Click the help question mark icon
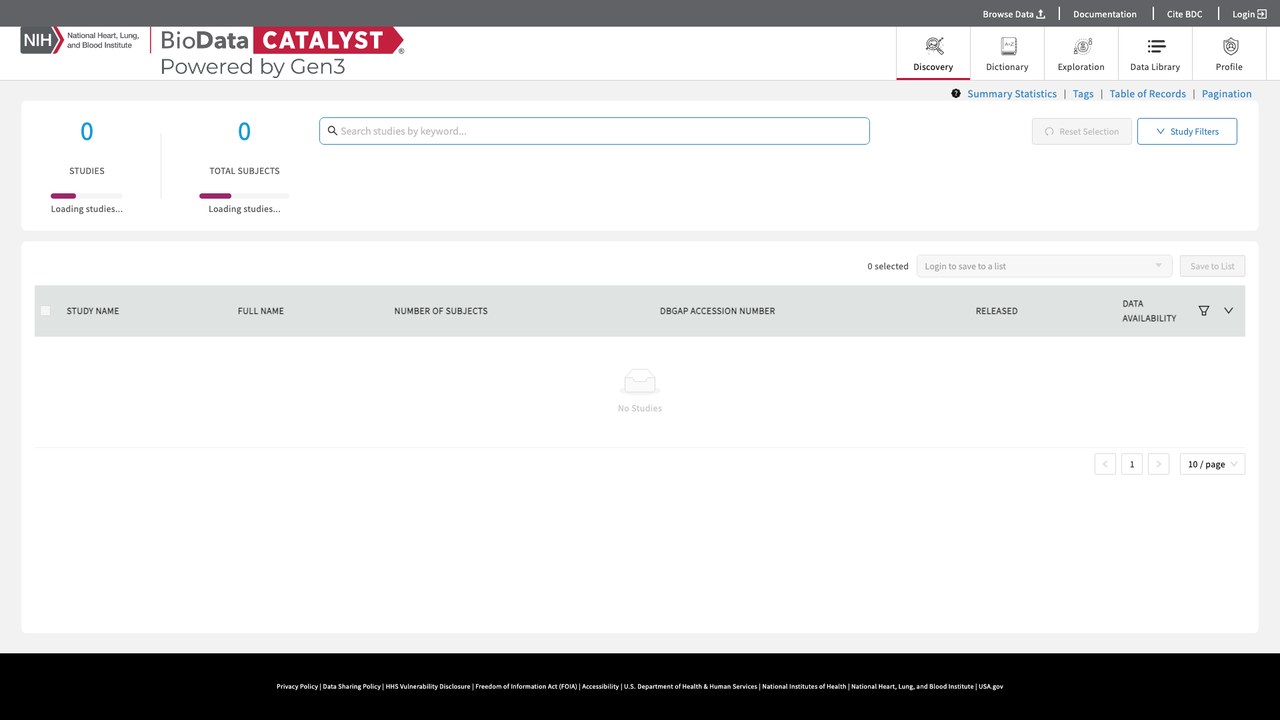The image size is (1280, 720). pyautogui.click(x=956, y=94)
